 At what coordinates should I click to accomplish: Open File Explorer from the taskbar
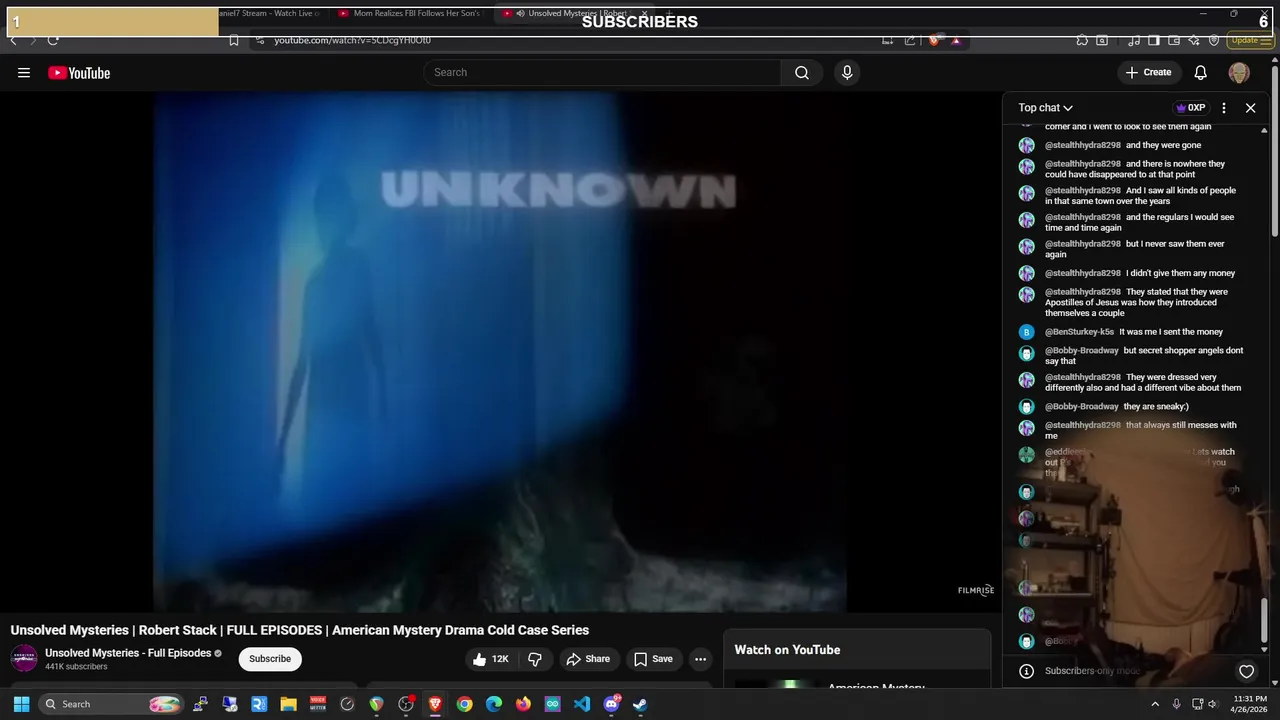pyautogui.click(x=288, y=704)
